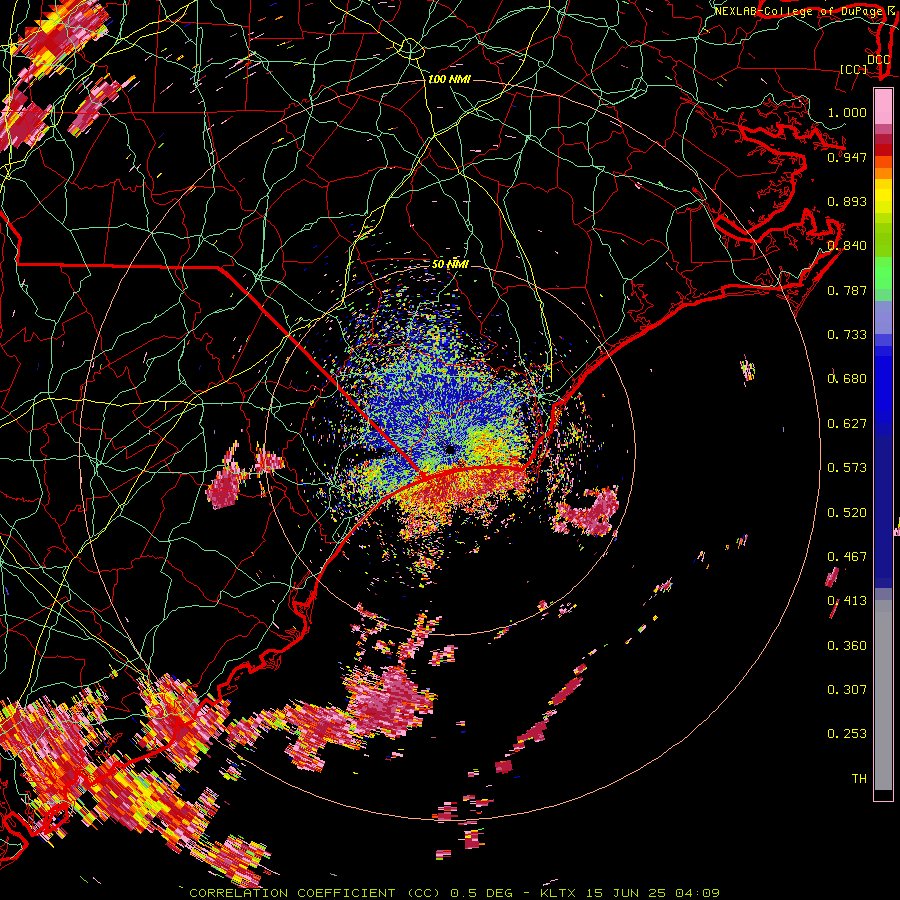Screen dimensions: 900x900
Task: Select the 0.520 scale value
Action: click(847, 512)
